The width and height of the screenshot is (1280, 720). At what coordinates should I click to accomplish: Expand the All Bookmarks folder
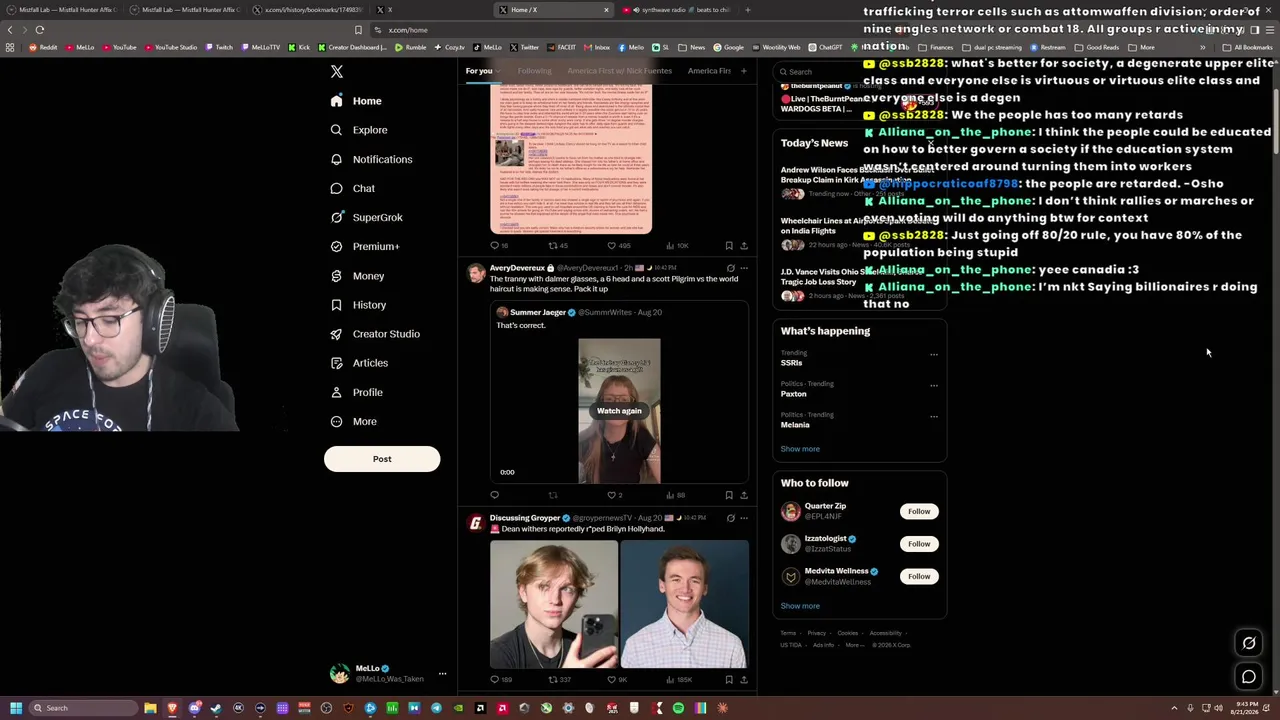point(1248,47)
